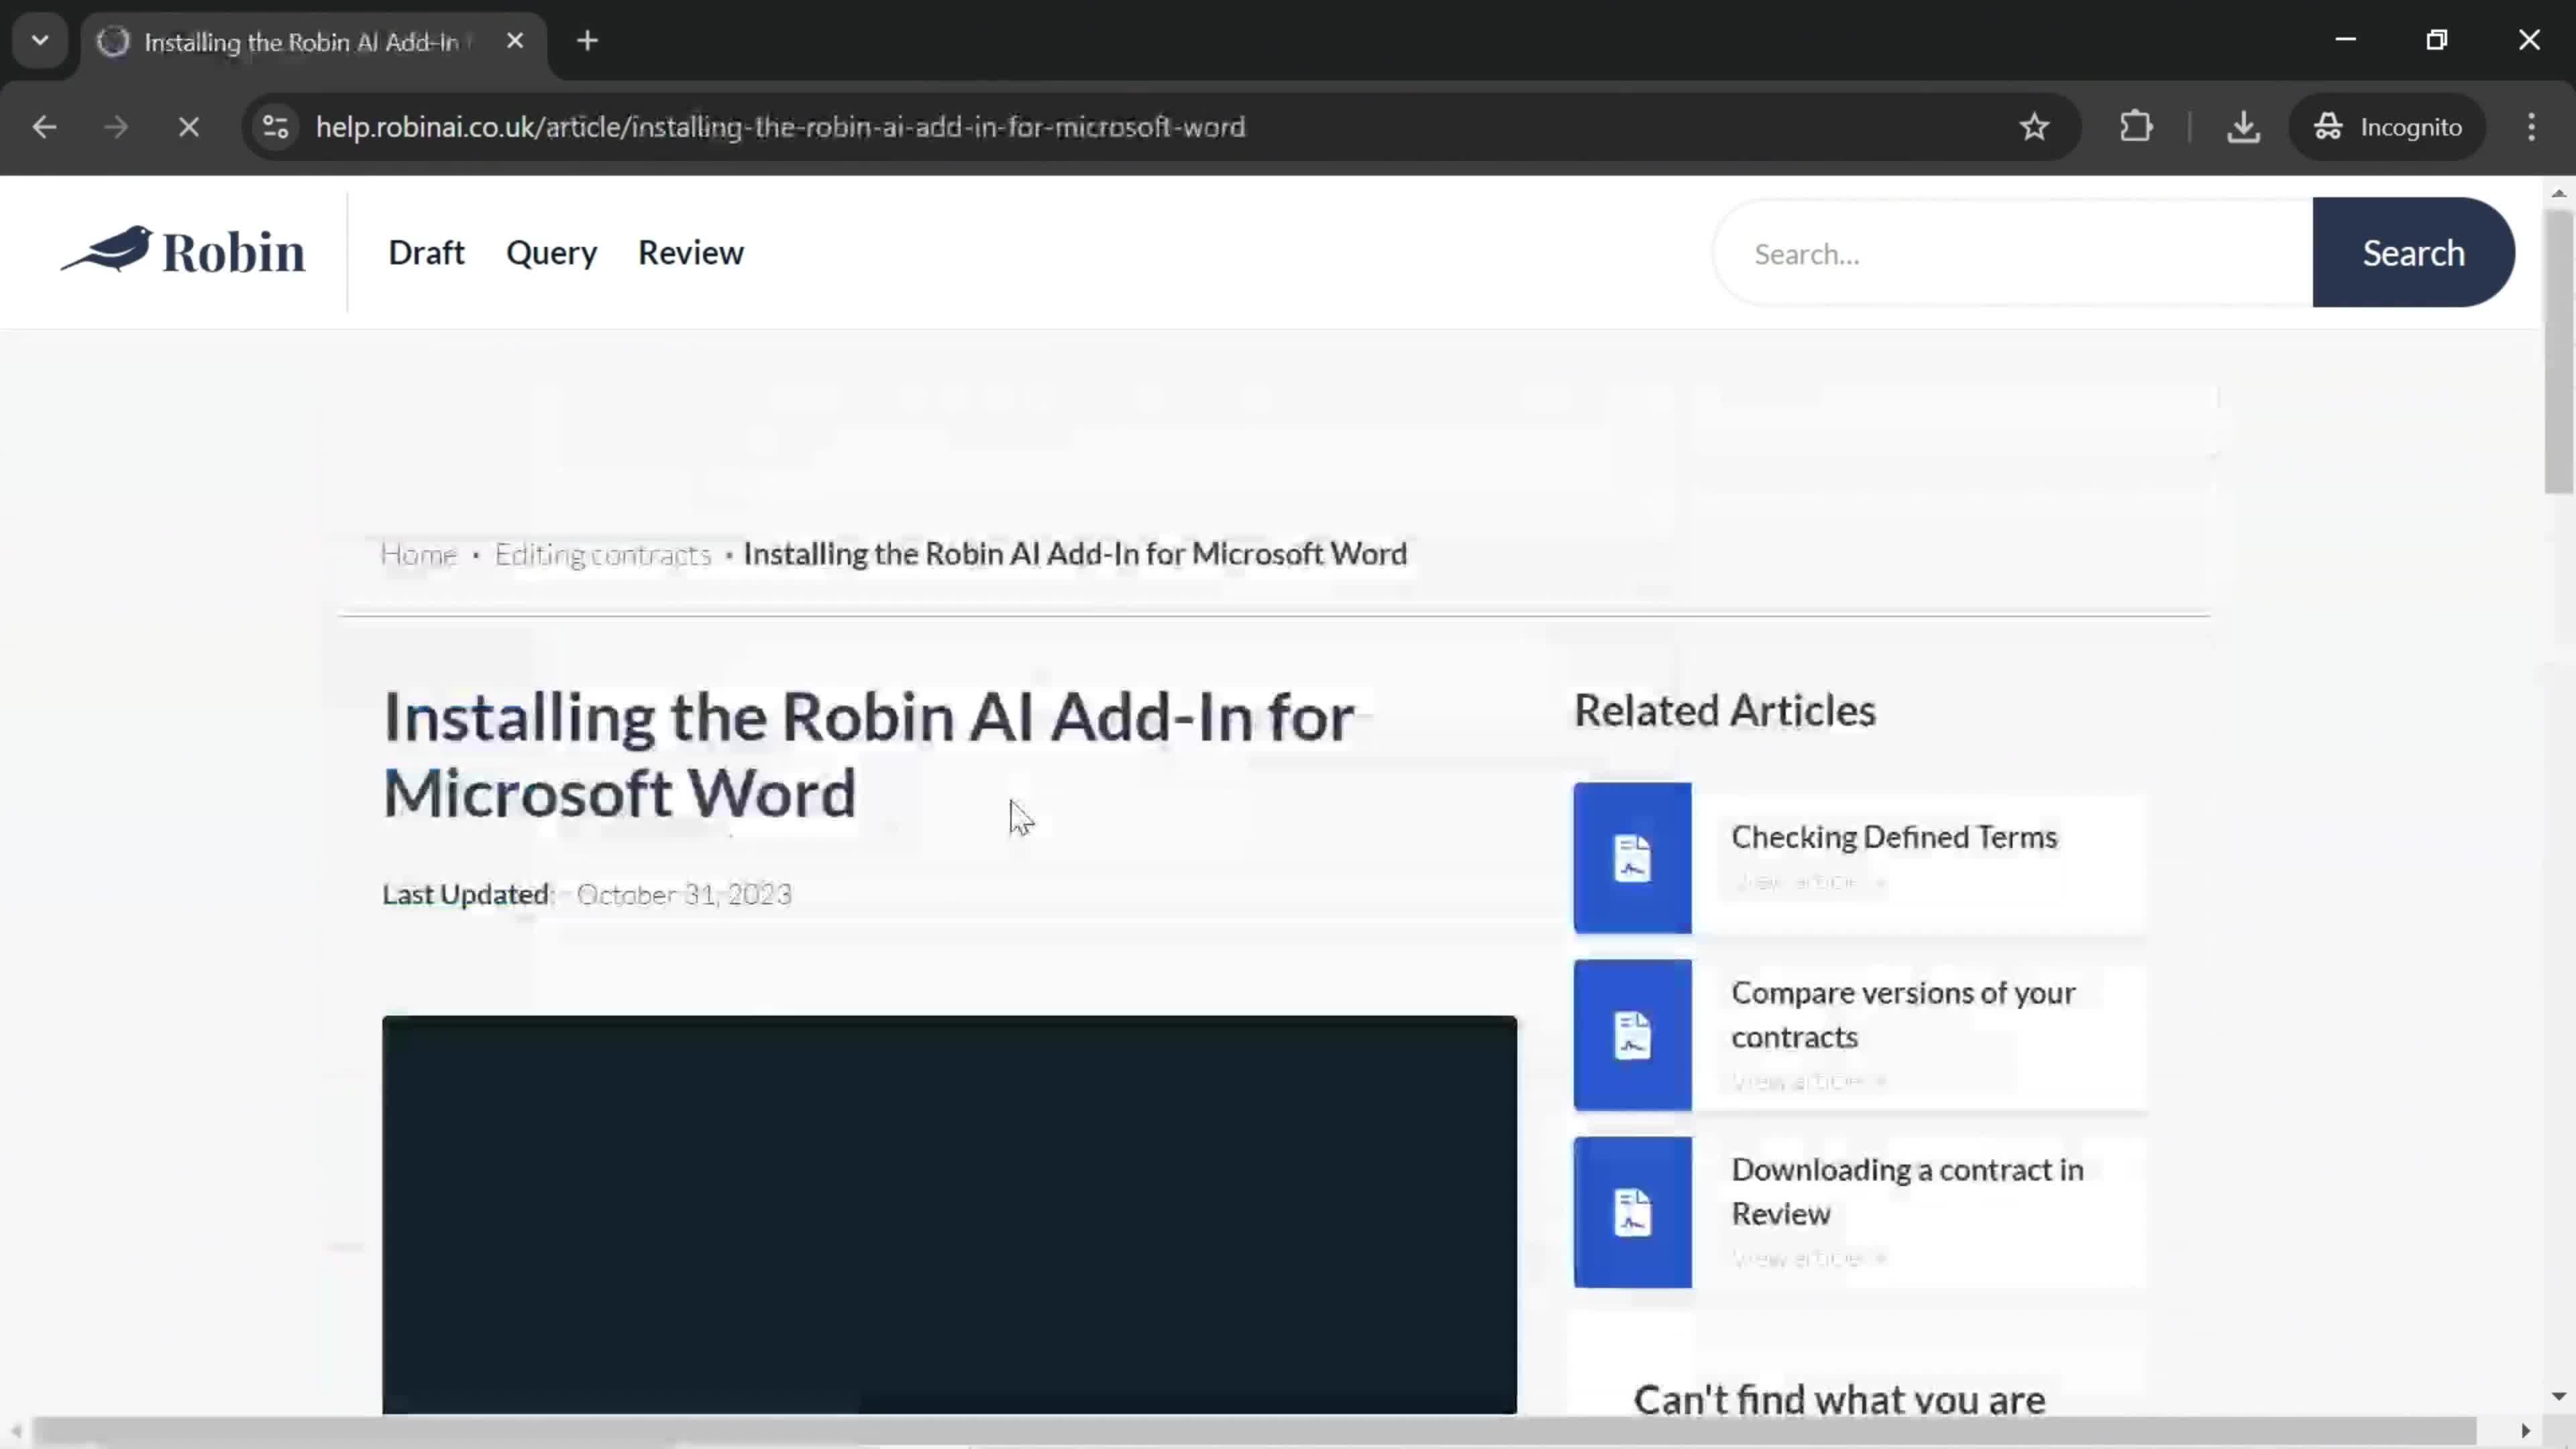Open Compare versions of your contracts article
The width and height of the screenshot is (2576, 1449).
pos(1903,1014)
